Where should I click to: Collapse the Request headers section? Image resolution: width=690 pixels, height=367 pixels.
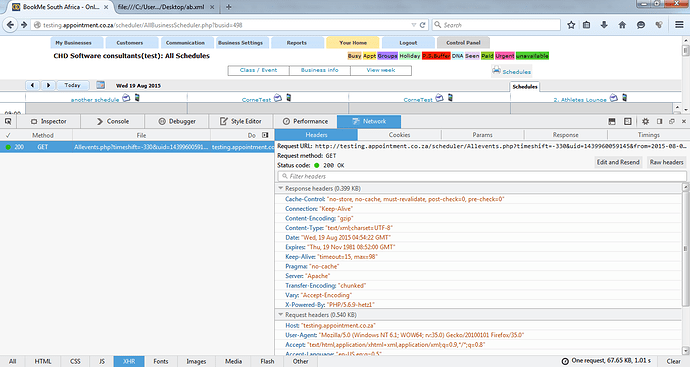tap(280, 315)
